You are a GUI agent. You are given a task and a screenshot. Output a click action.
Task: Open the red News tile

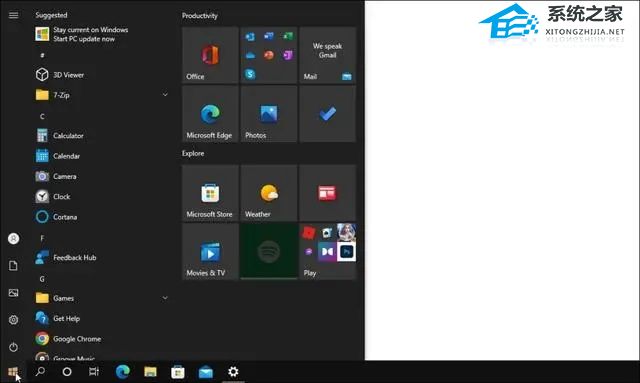tap(327, 193)
